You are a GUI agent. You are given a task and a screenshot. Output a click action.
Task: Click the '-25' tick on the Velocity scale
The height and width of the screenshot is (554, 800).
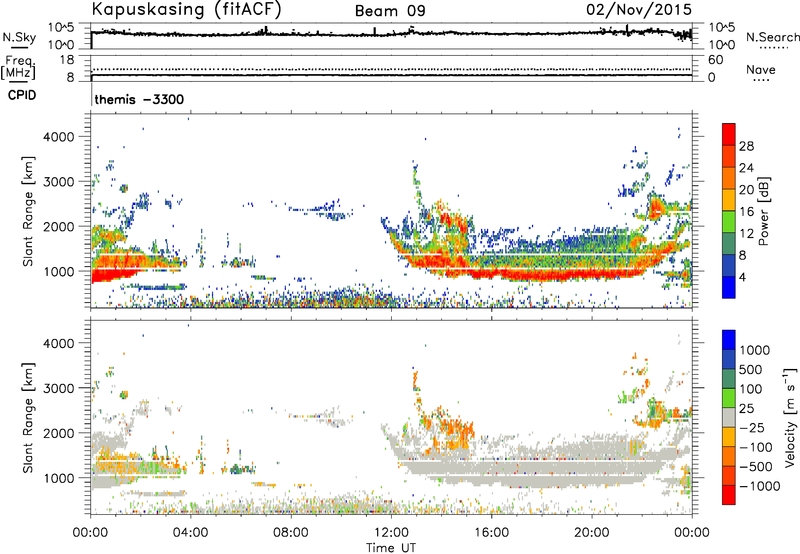click(x=753, y=427)
